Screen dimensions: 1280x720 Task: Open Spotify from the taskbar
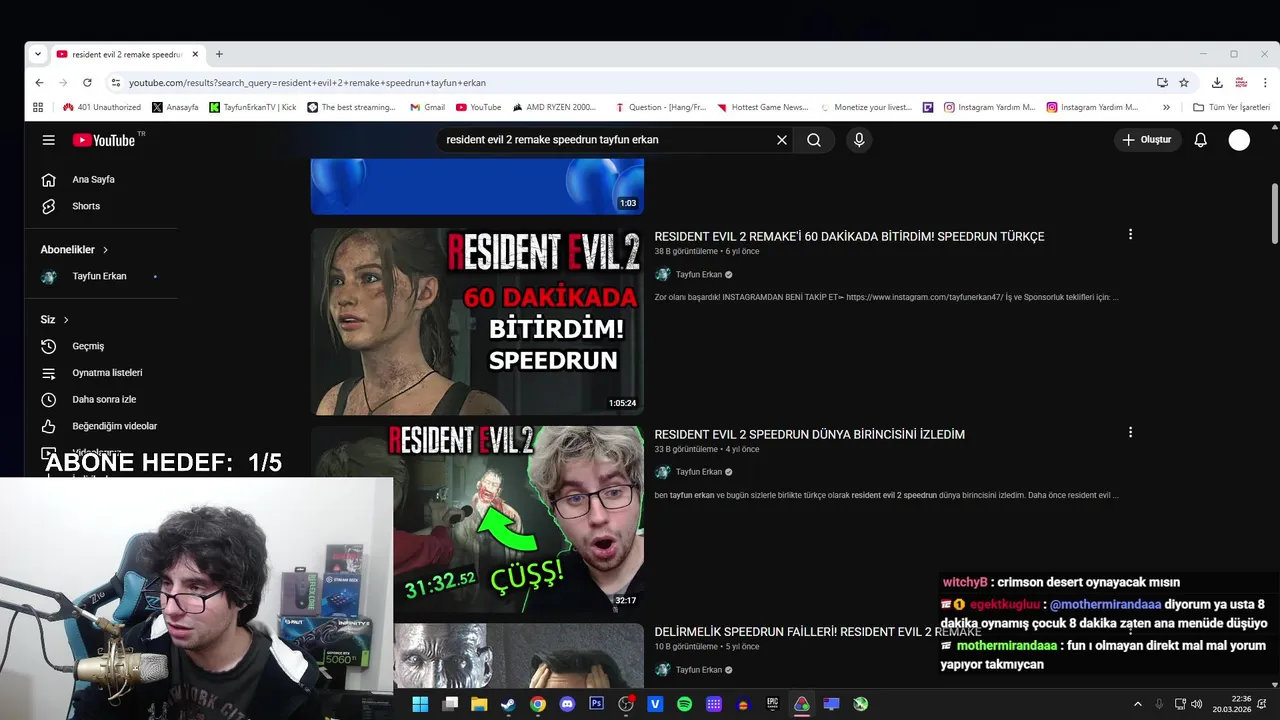click(x=684, y=704)
